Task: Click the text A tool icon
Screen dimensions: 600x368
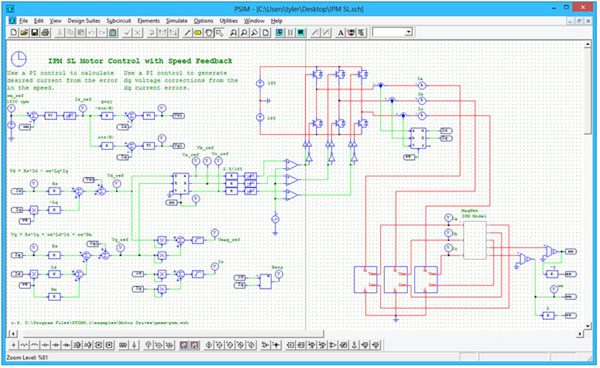Action: (341, 33)
